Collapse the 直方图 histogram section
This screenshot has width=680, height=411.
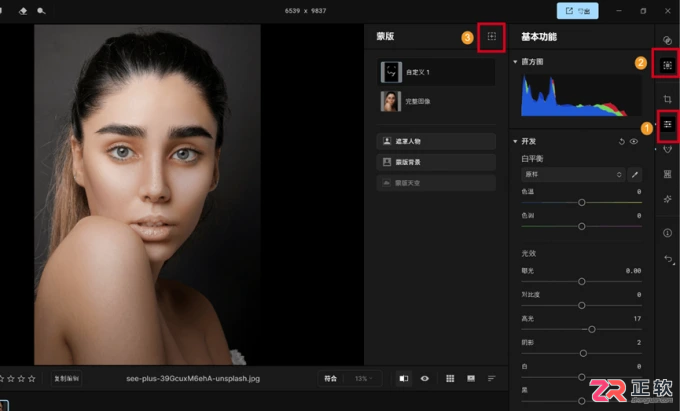click(x=515, y=62)
